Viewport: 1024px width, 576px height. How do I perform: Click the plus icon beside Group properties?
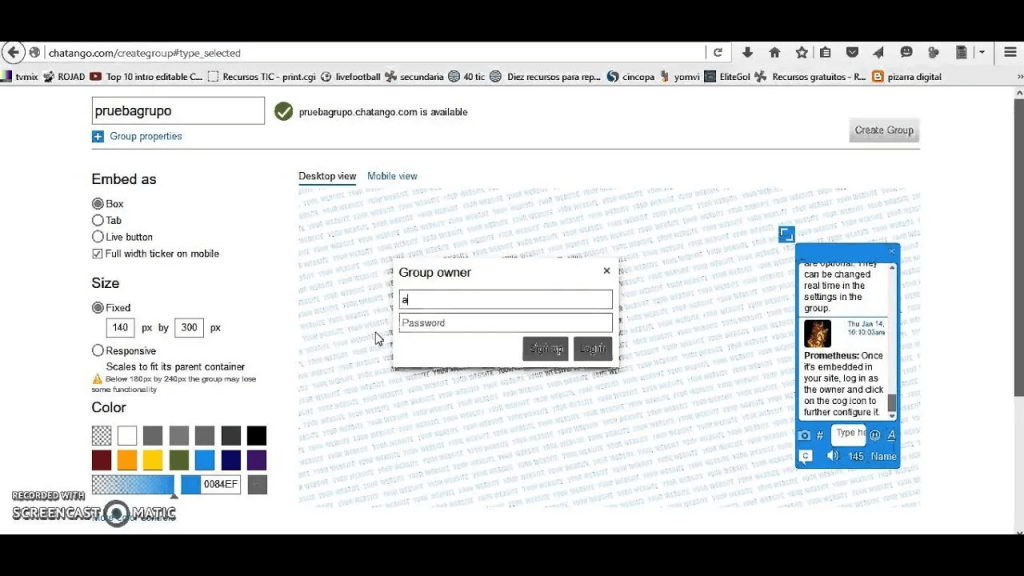point(98,136)
